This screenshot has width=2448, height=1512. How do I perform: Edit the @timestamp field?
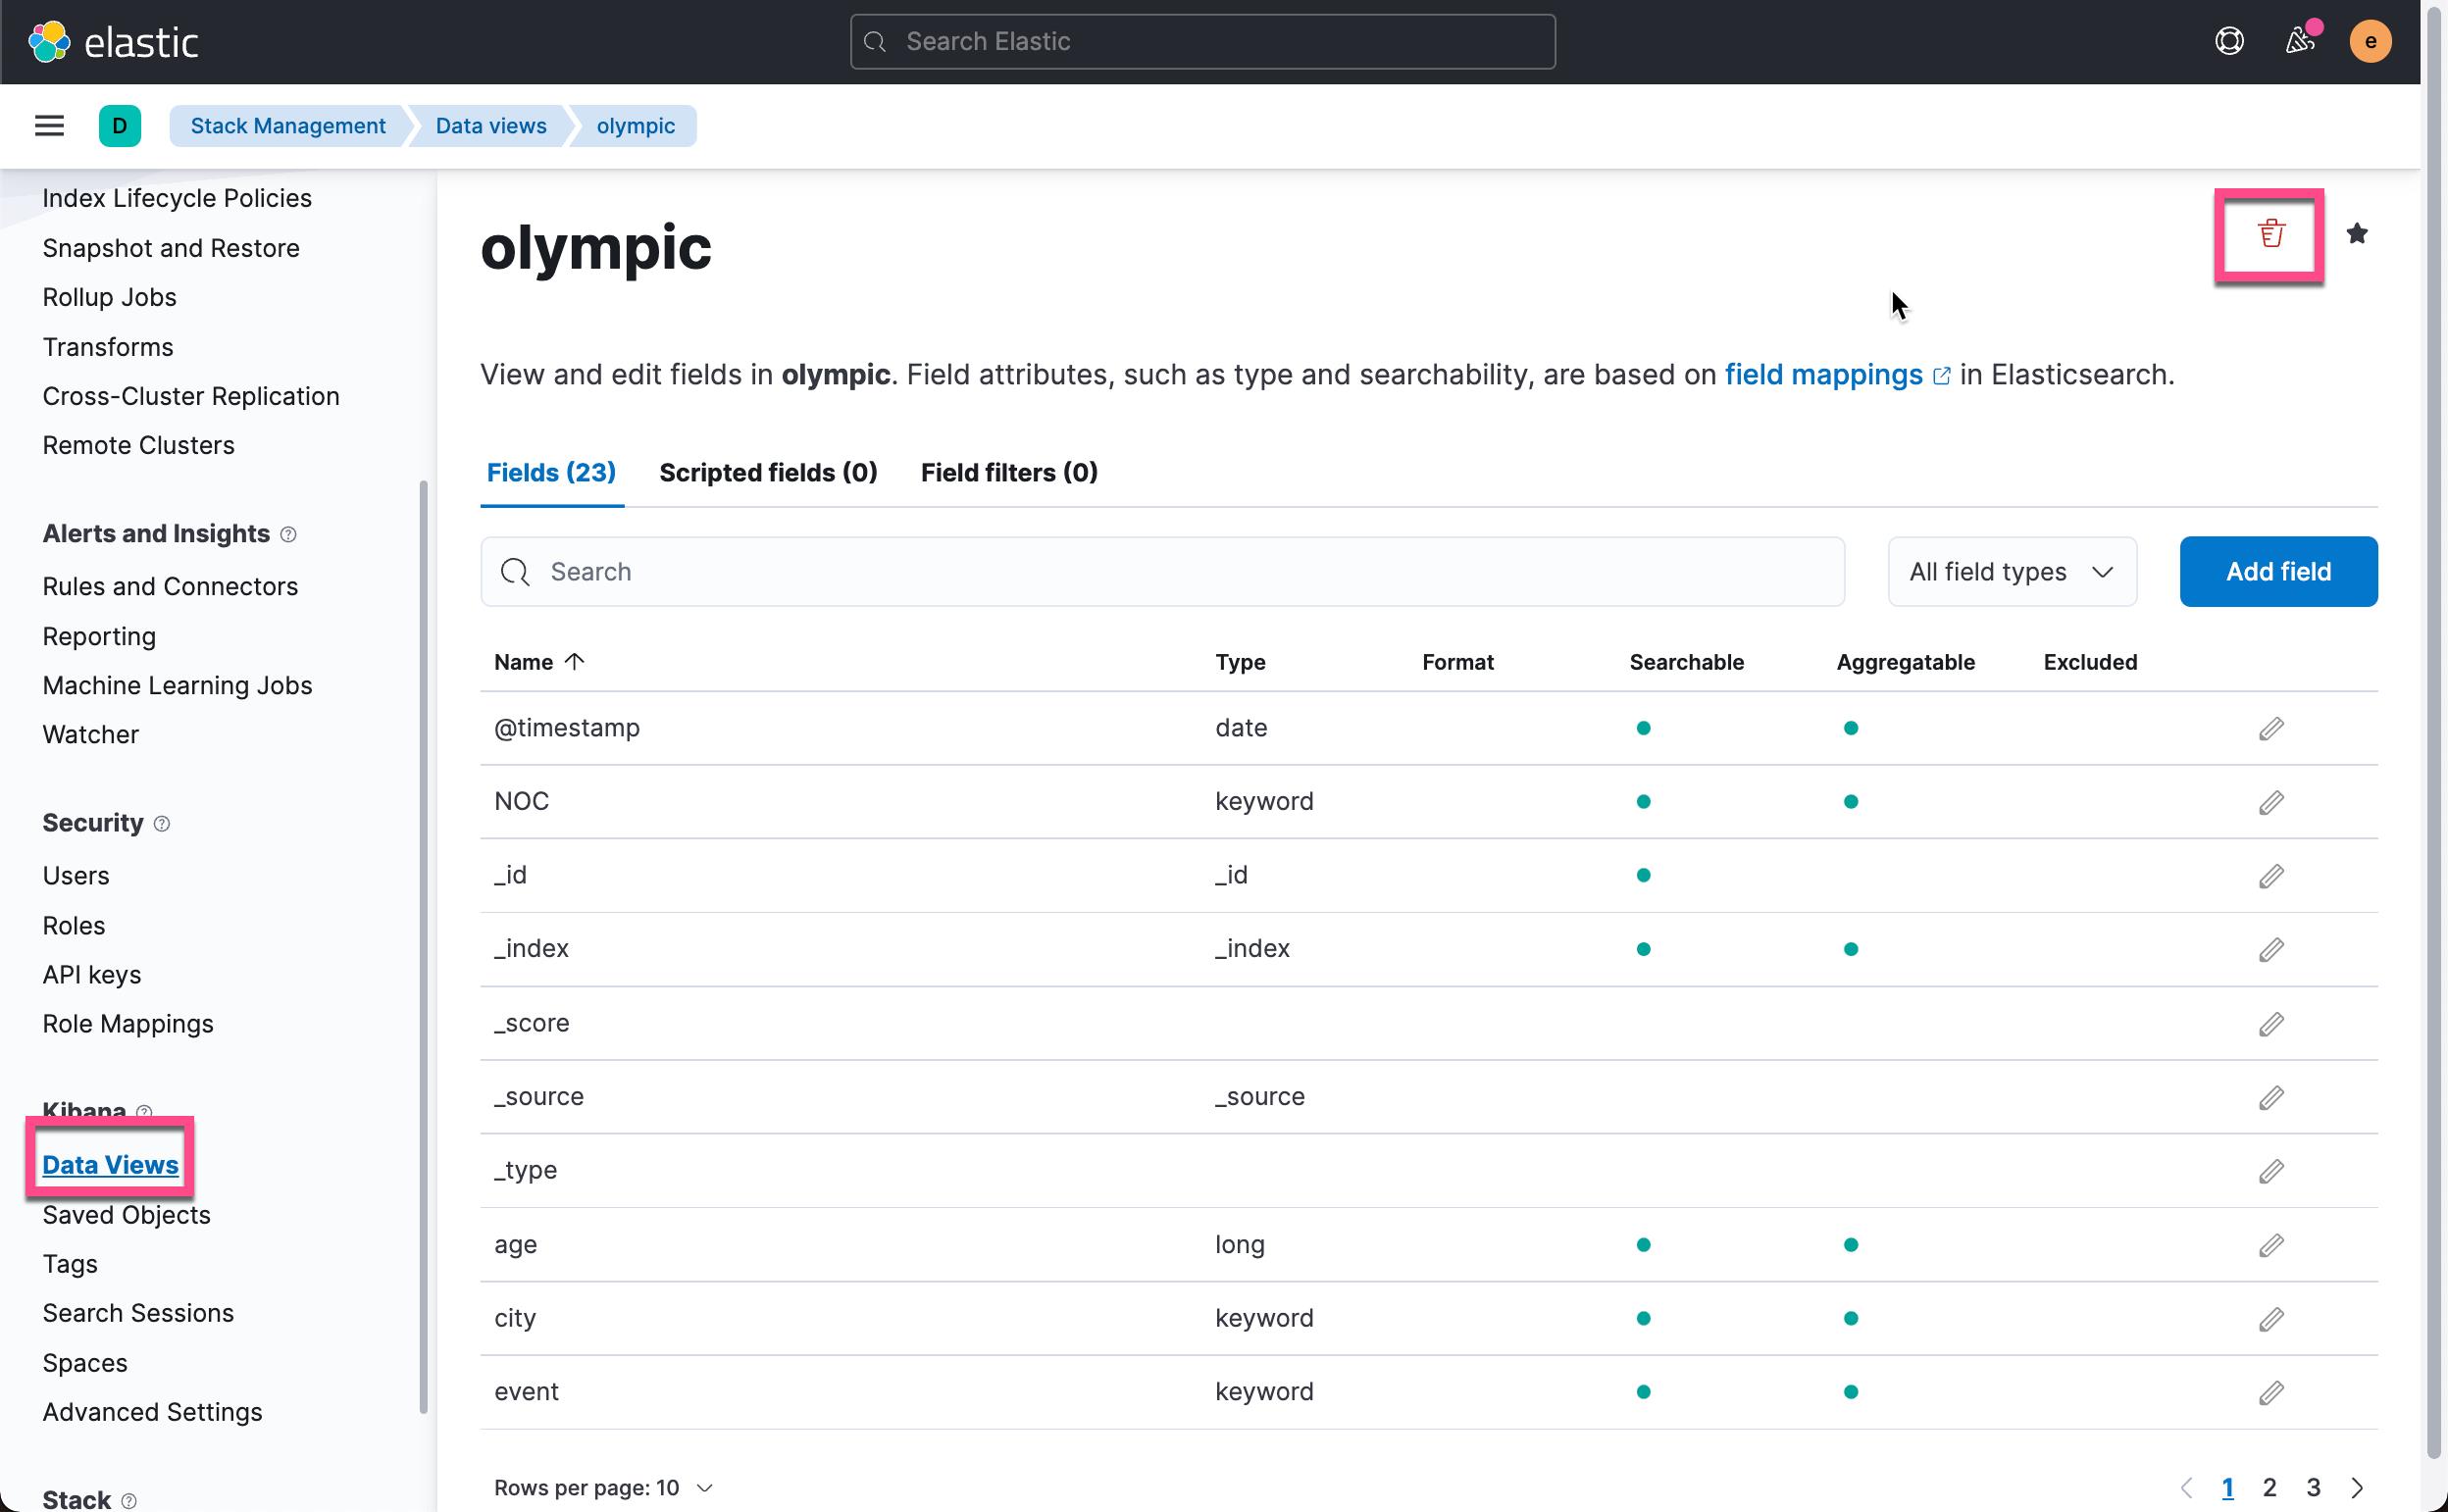(2270, 729)
